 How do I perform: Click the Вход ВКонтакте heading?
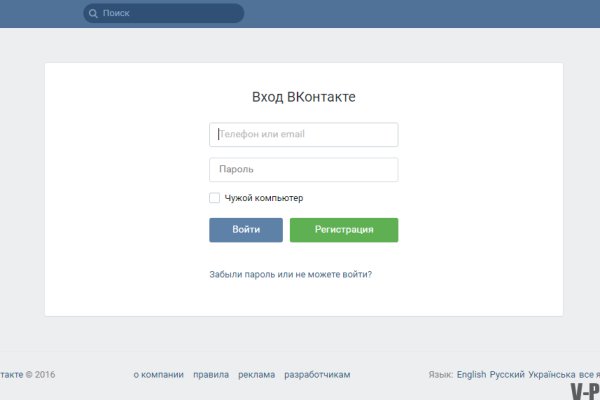pyautogui.click(x=303, y=97)
